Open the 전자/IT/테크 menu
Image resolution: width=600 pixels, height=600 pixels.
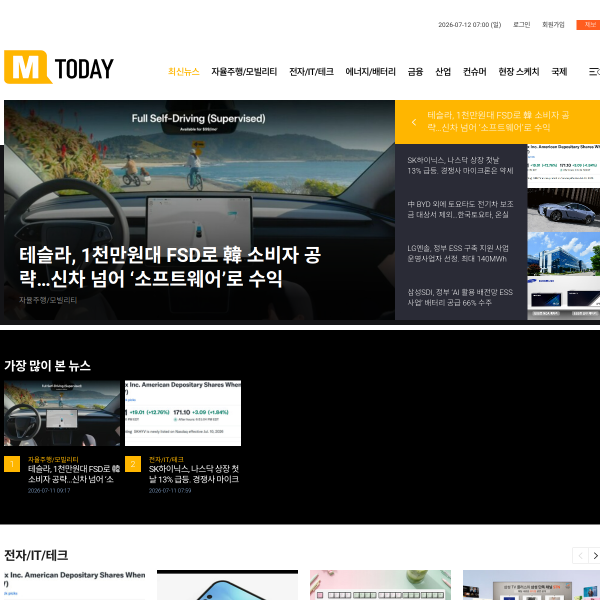pyautogui.click(x=311, y=72)
